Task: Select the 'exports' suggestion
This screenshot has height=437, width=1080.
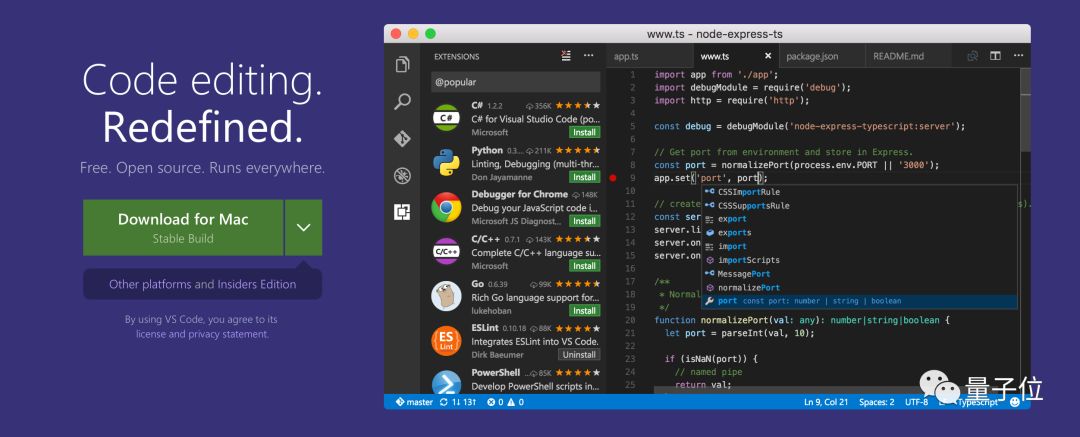Action: (x=859, y=233)
